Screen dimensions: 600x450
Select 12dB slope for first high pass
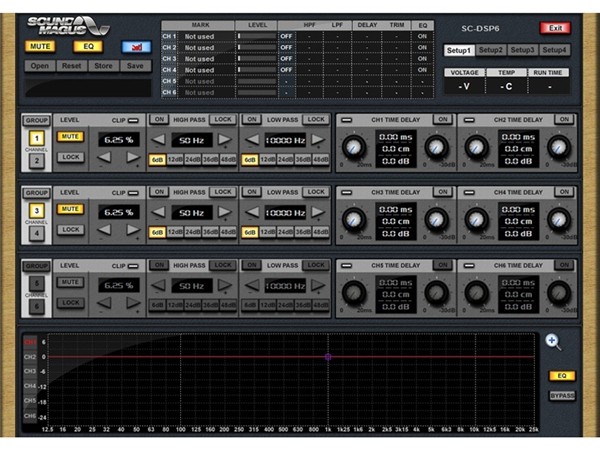175,160
